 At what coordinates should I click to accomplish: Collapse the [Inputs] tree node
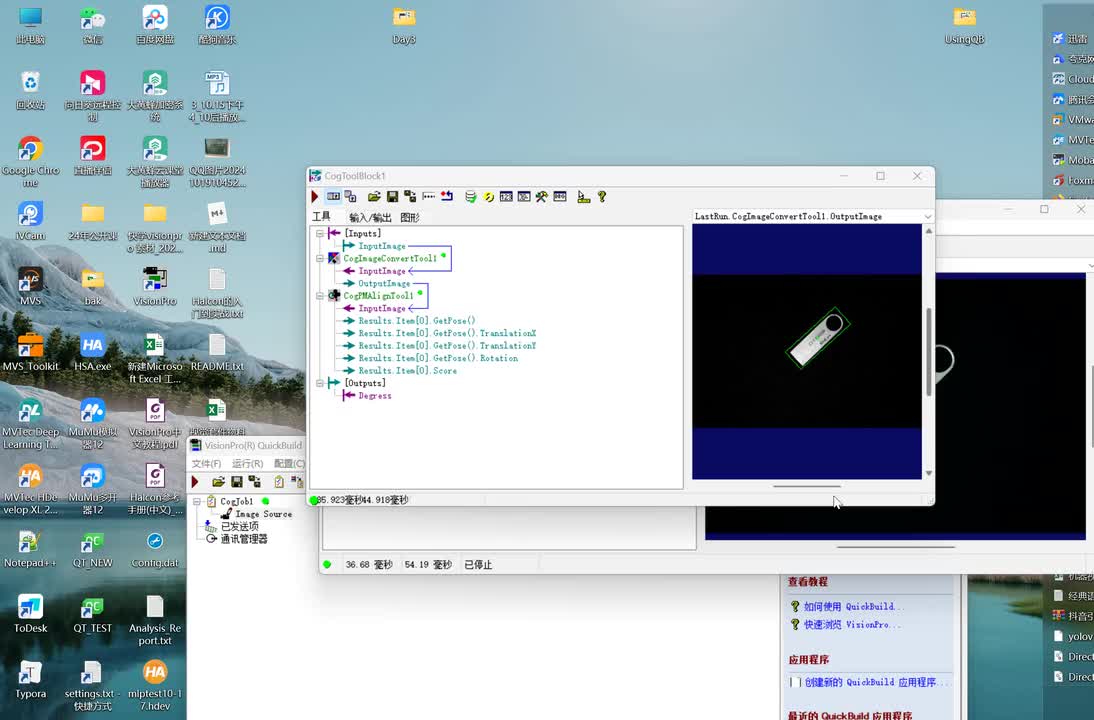pos(321,233)
